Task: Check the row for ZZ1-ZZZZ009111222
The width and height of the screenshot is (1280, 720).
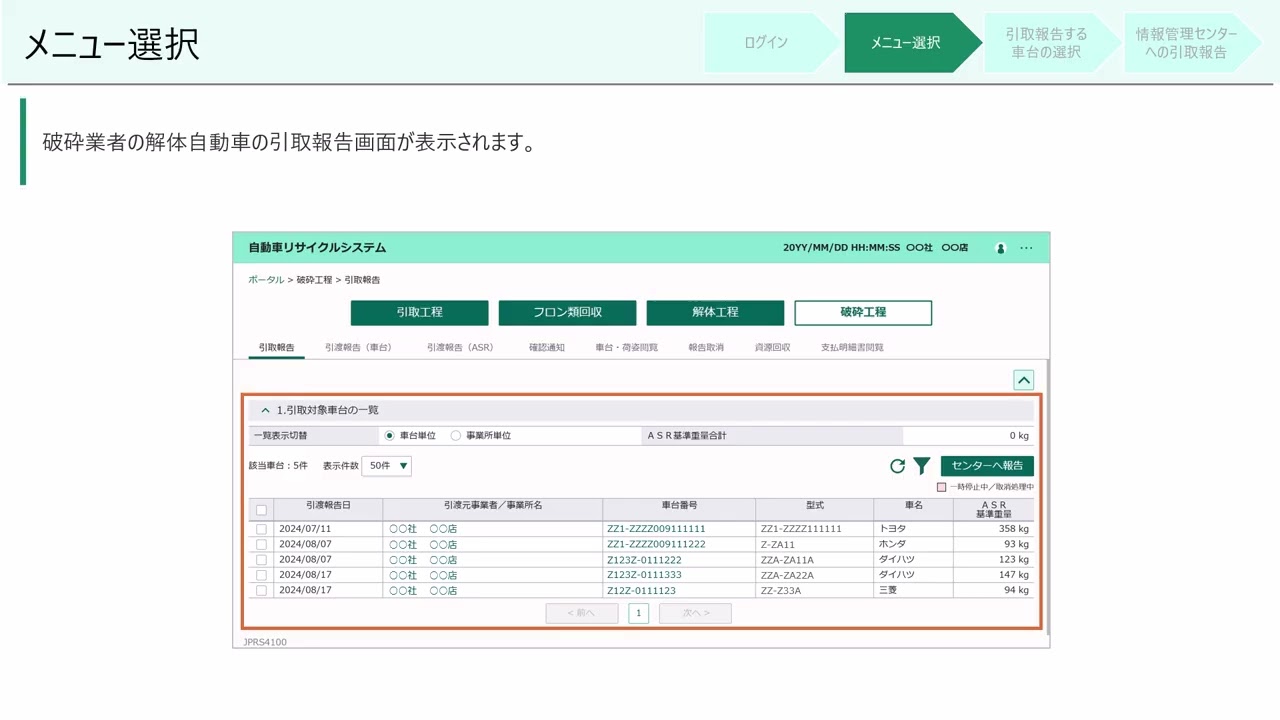Action: (x=262, y=544)
